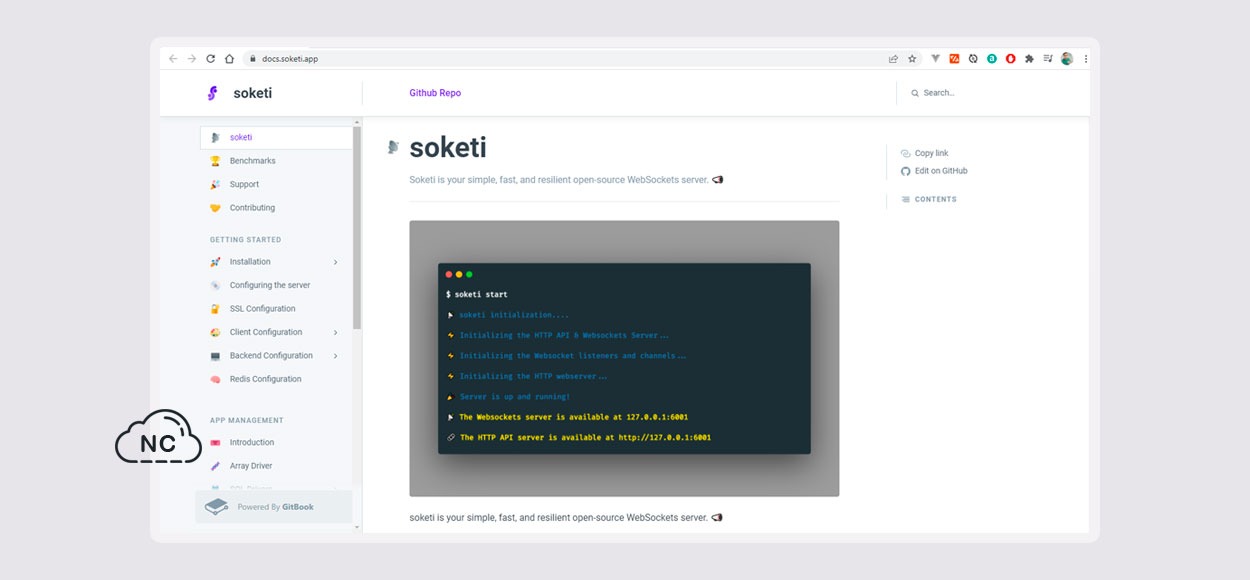Click the large soketi page heading
This screenshot has width=1250, height=580.
click(x=448, y=147)
